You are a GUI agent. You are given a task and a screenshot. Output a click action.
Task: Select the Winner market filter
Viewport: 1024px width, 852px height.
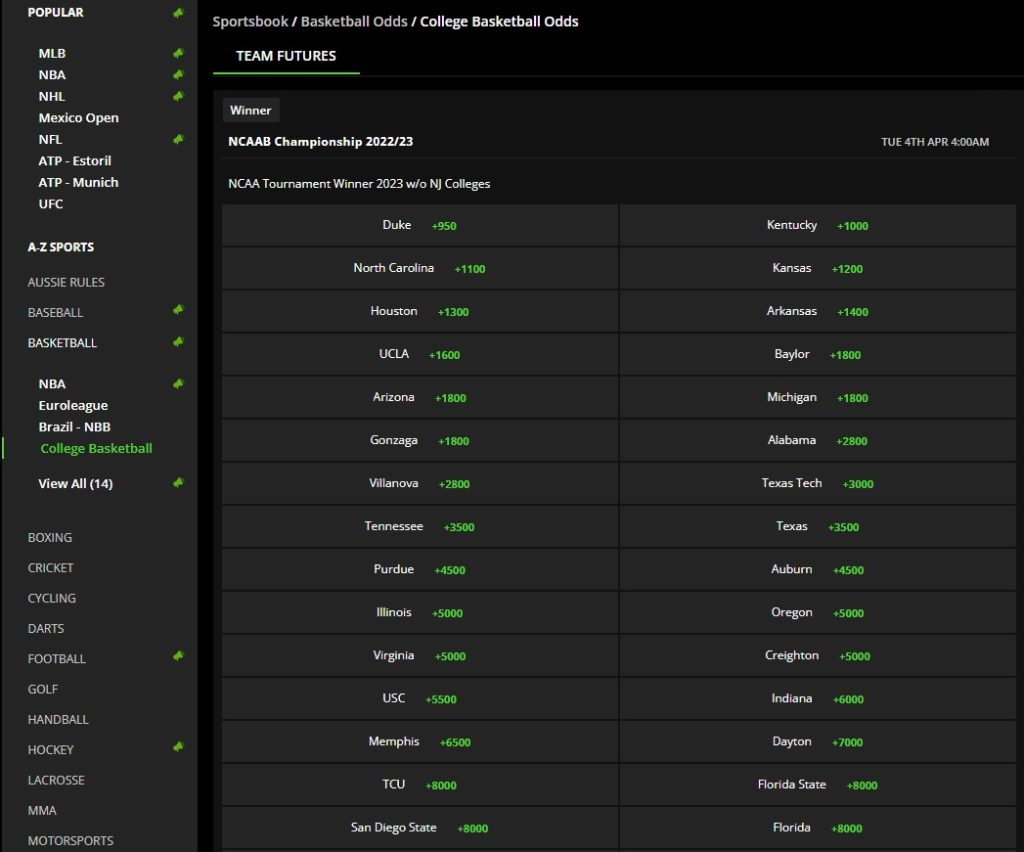pos(250,110)
